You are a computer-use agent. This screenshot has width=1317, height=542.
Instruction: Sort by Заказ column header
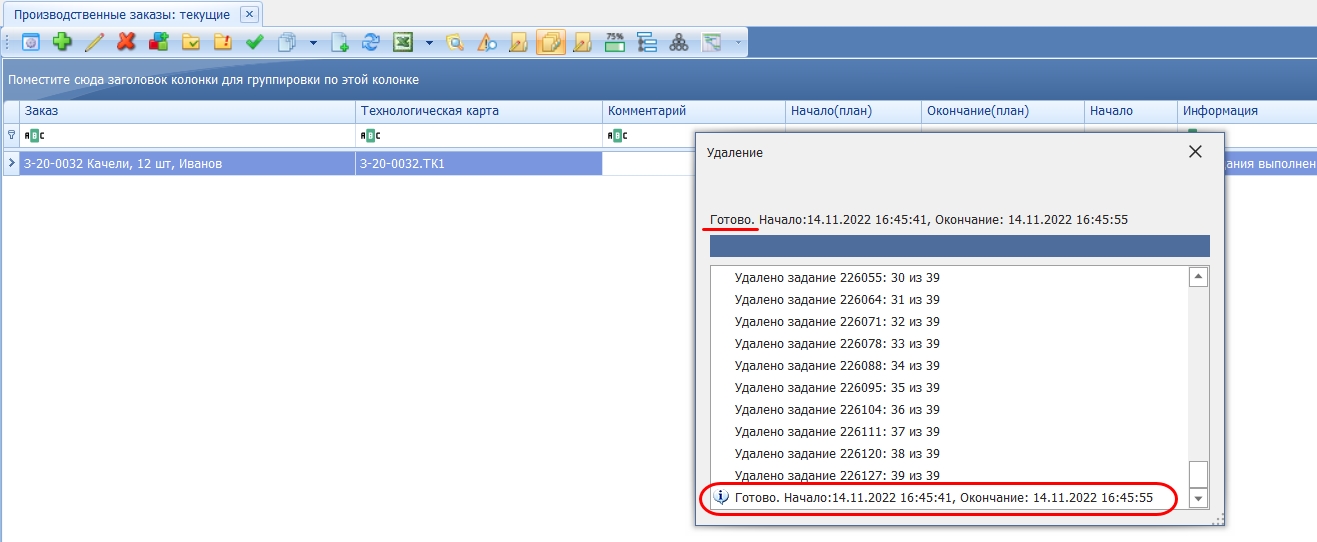[x=187, y=111]
